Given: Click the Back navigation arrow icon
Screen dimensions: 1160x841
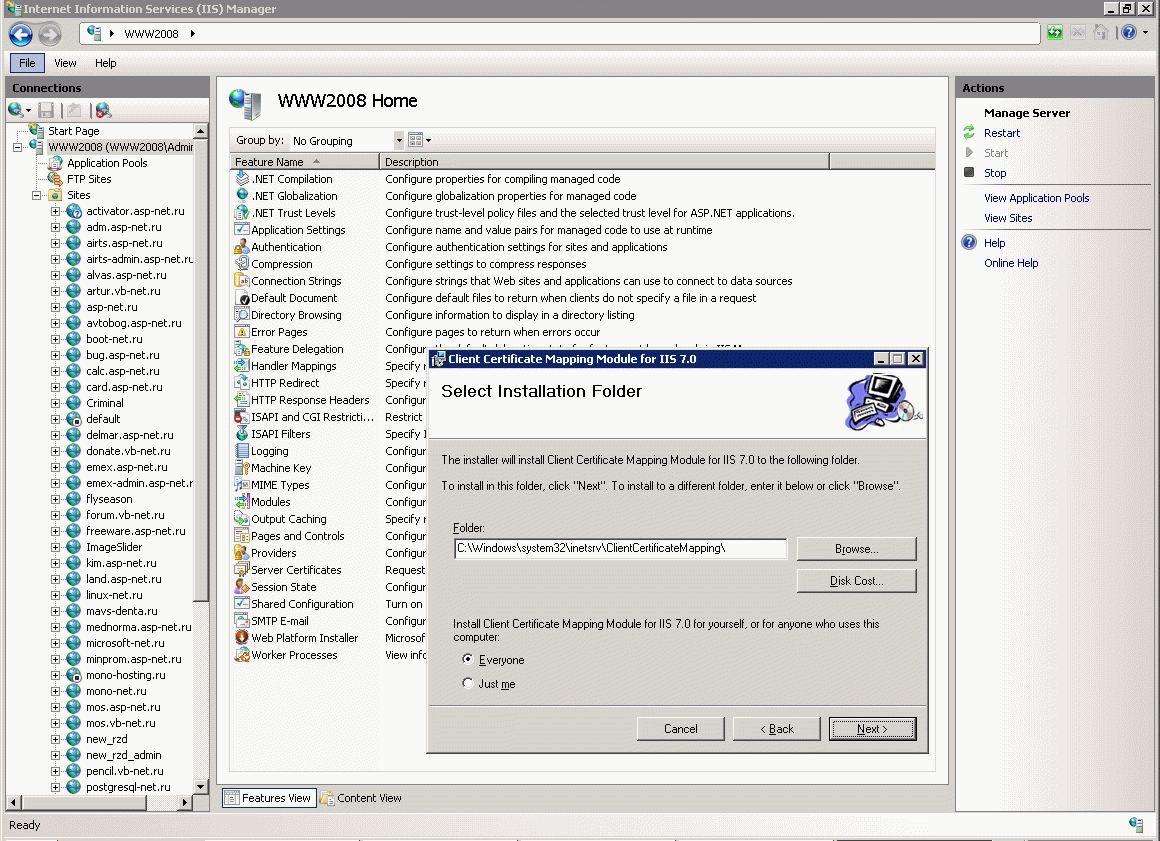Looking at the screenshot, I should [x=21, y=34].
